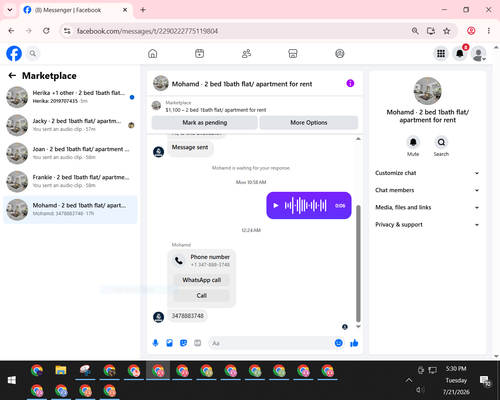Open Chrome three-dot menu
Screen dimensions: 500x400
[x=489, y=31]
